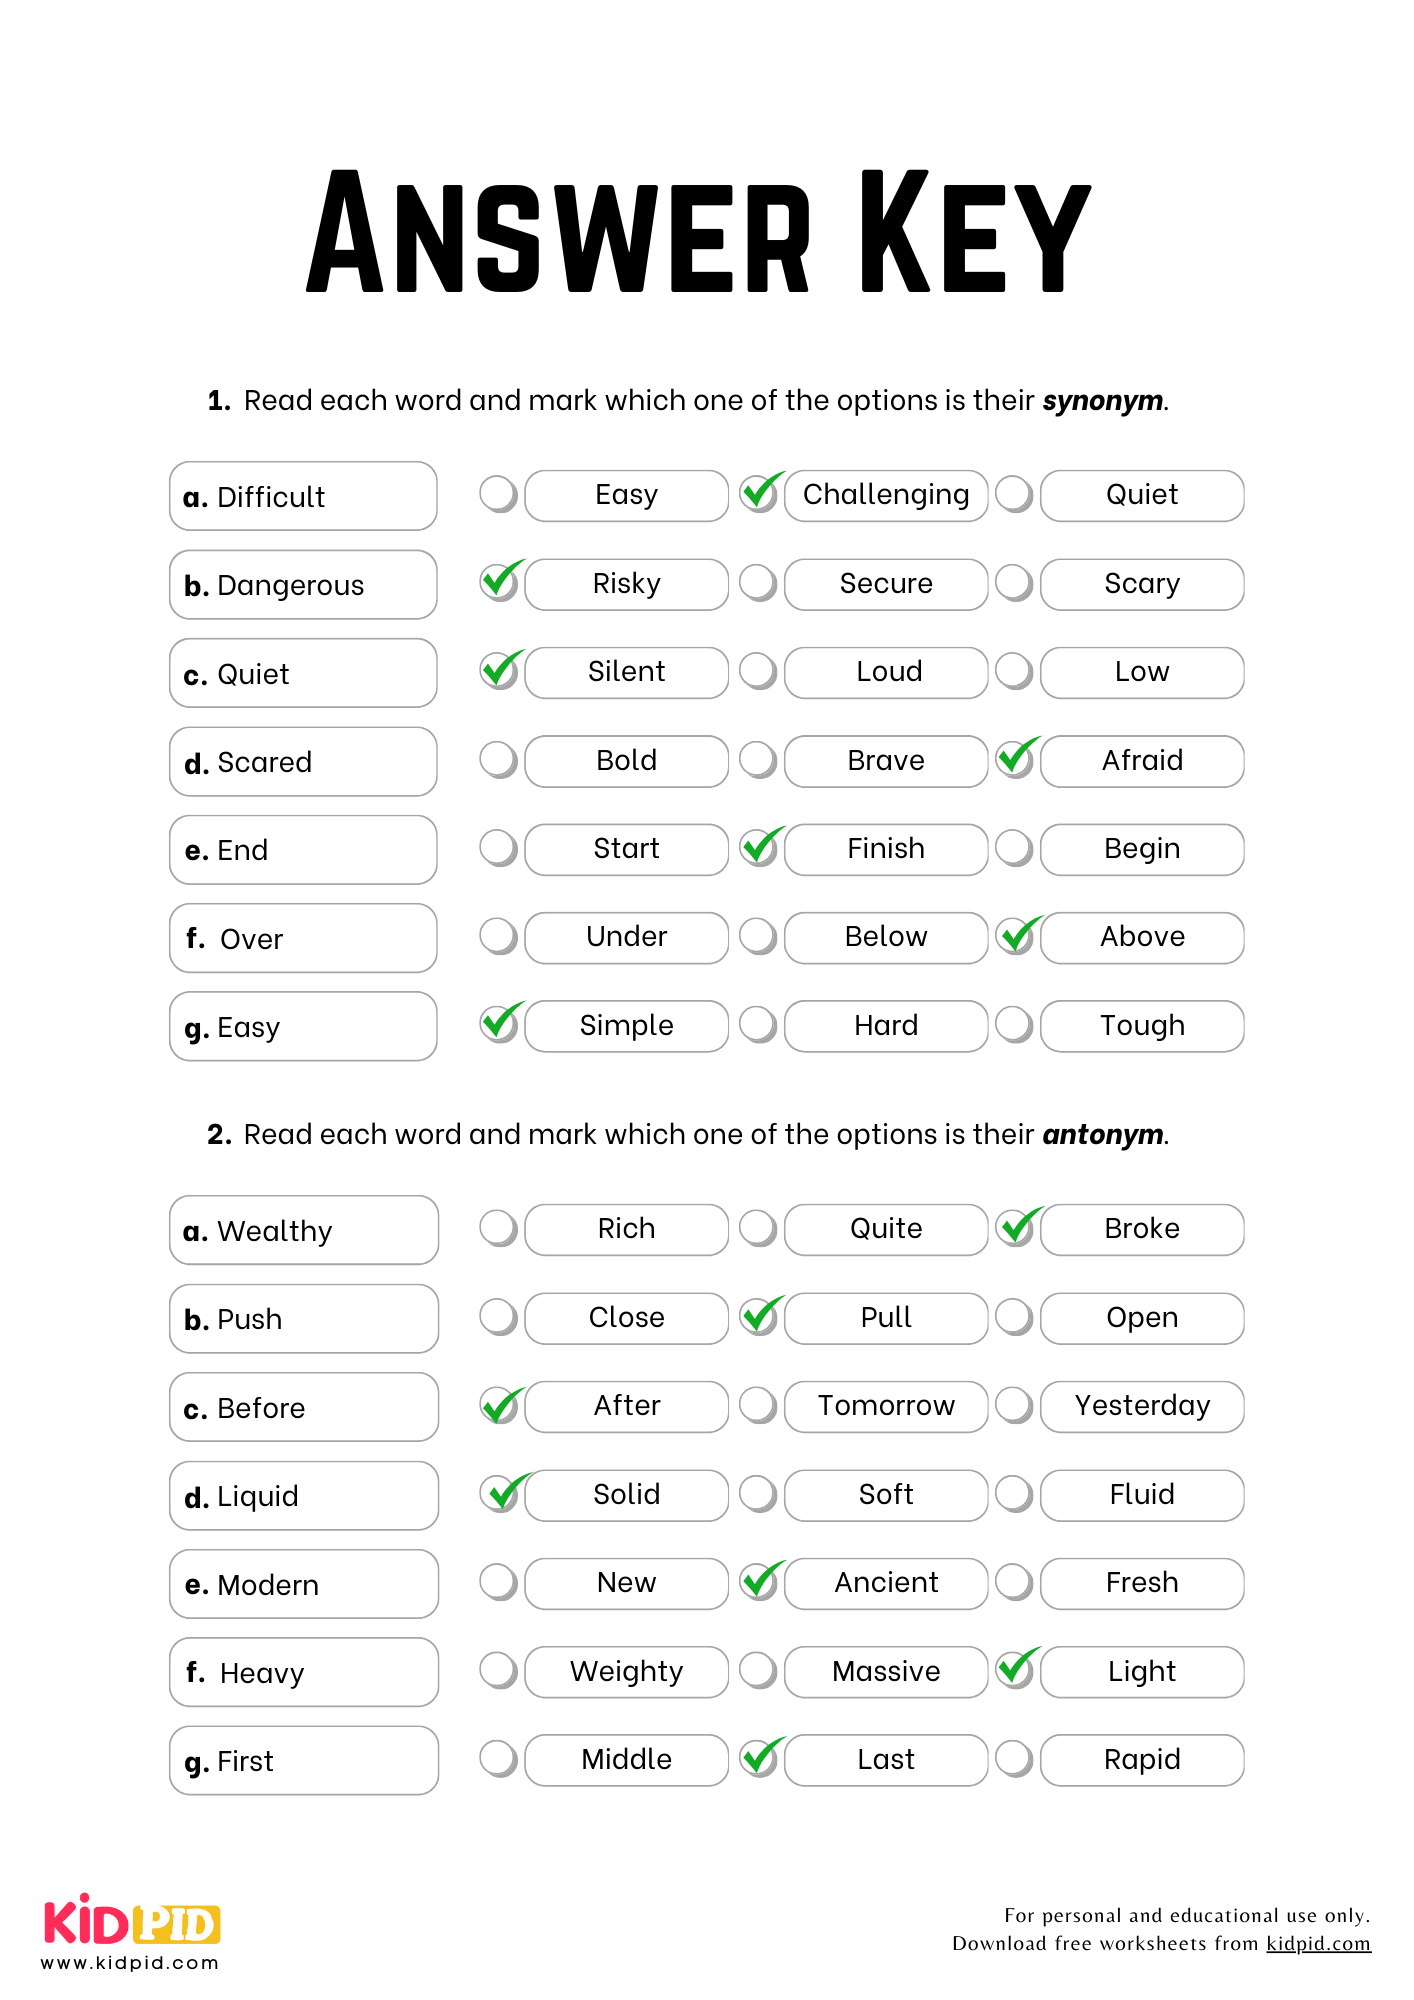Click the Answer Key title
This screenshot has height=2000, width=1414.
coord(698,232)
